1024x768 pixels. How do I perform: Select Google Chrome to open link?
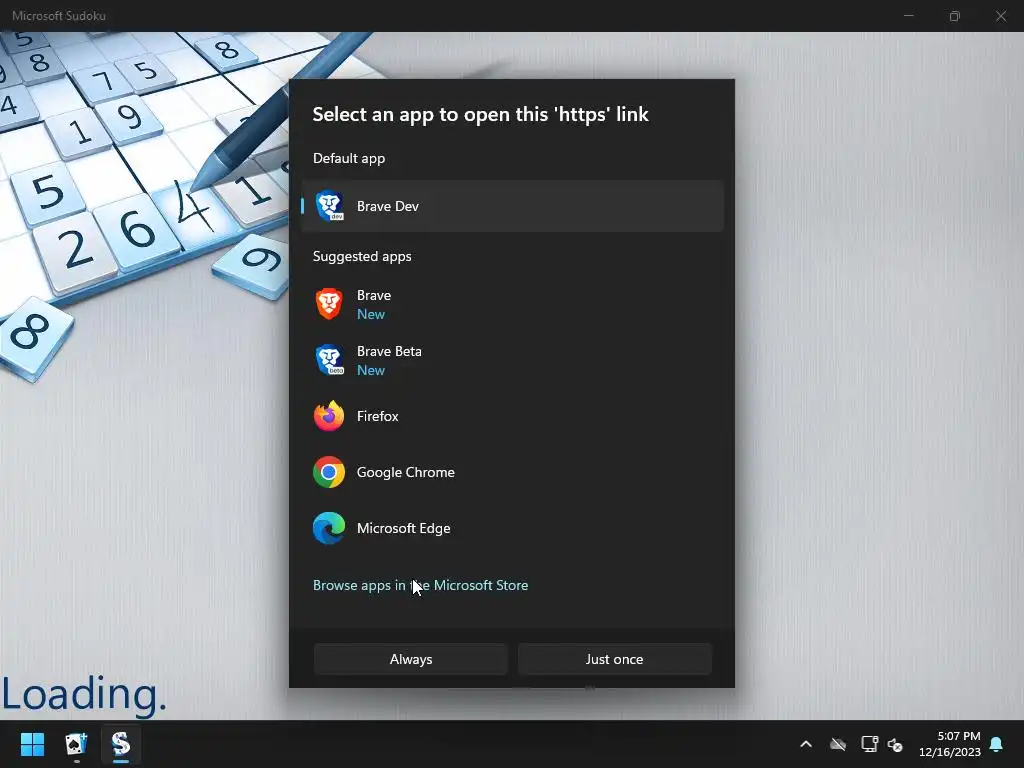tap(513, 472)
